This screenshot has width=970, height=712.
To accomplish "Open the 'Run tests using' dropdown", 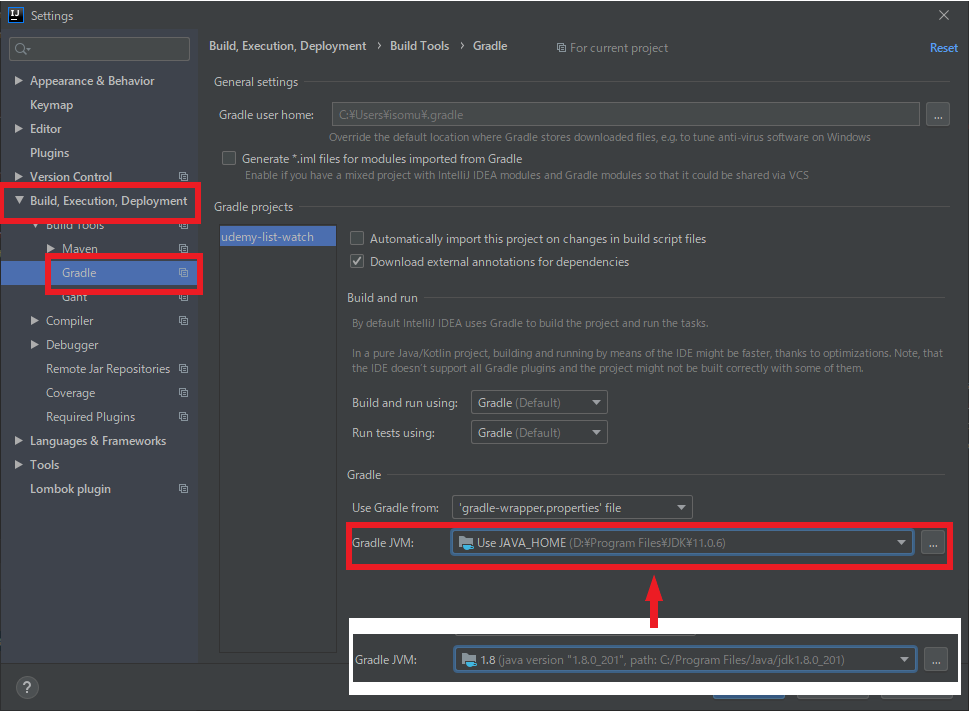I will click(539, 432).
